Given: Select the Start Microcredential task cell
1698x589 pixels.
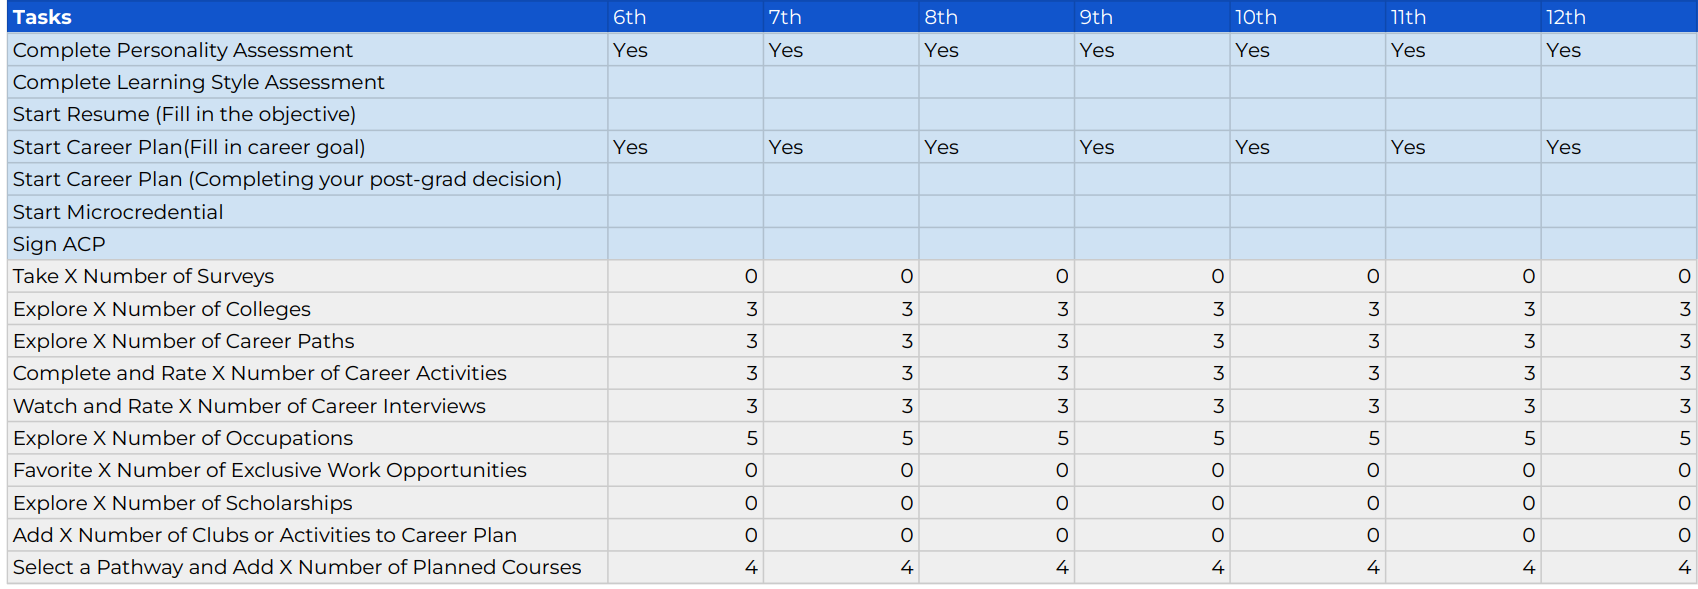Looking at the screenshot, I should [x=118, y=212].
